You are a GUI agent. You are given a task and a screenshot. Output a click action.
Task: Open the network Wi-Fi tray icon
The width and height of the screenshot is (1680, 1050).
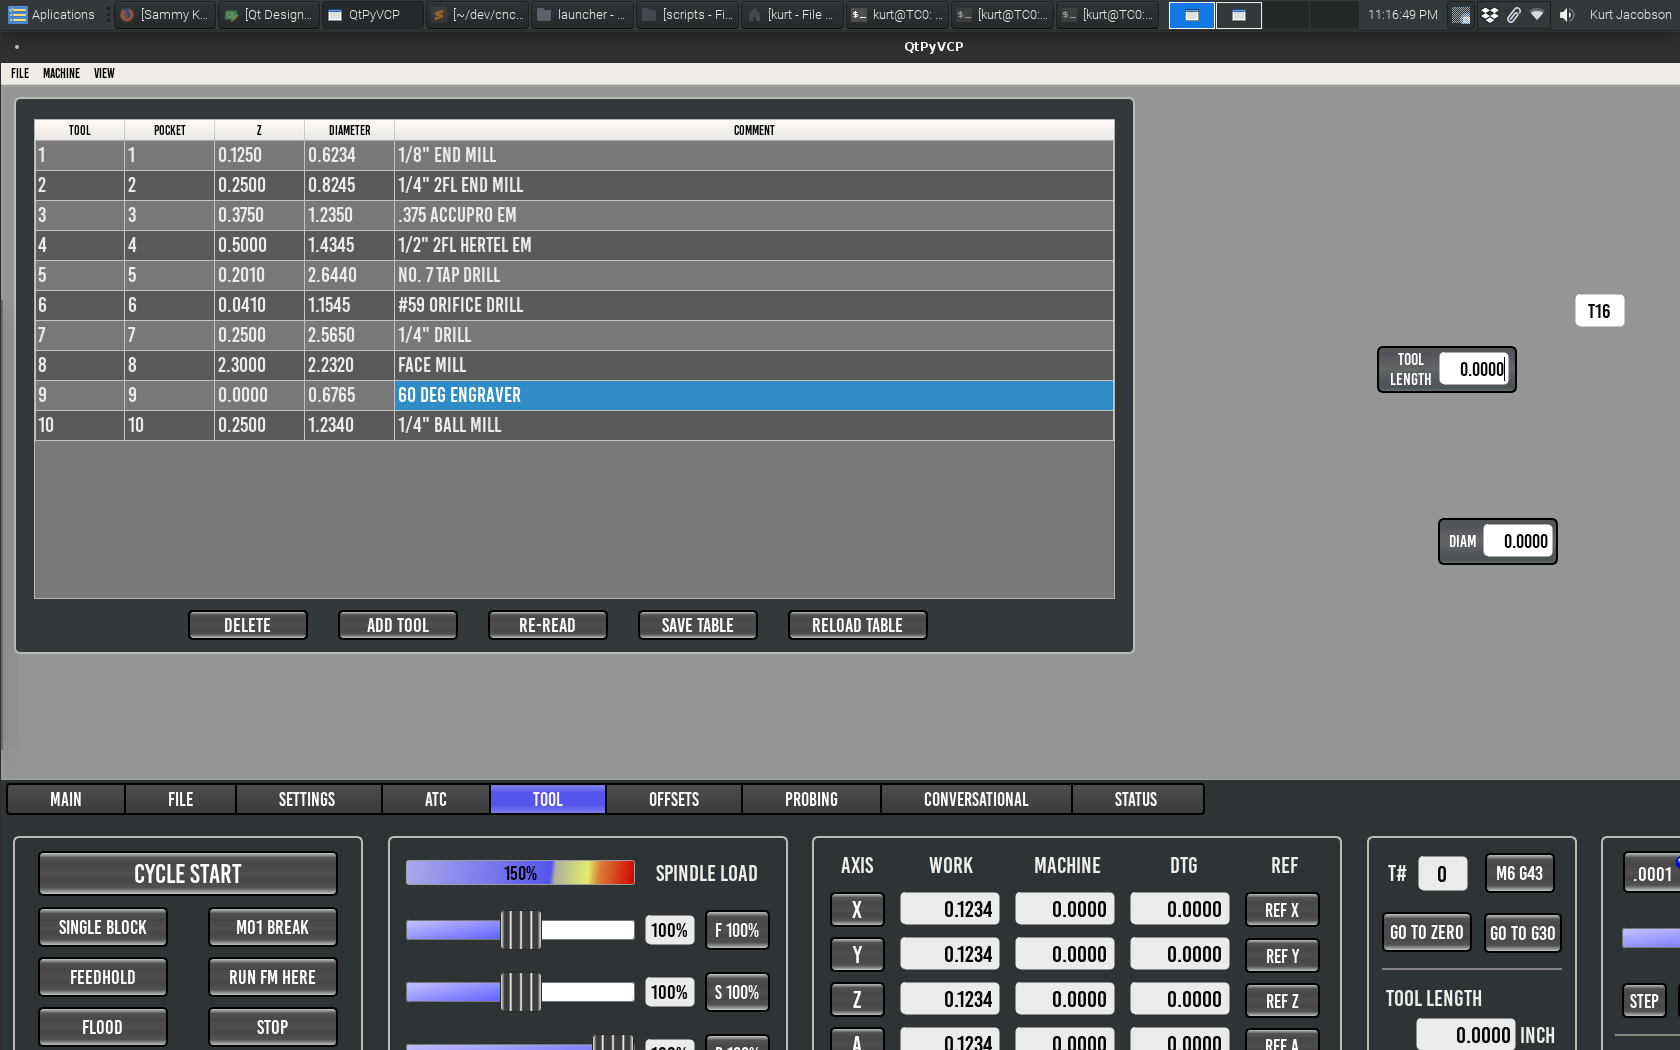(x=1537, y=15)
